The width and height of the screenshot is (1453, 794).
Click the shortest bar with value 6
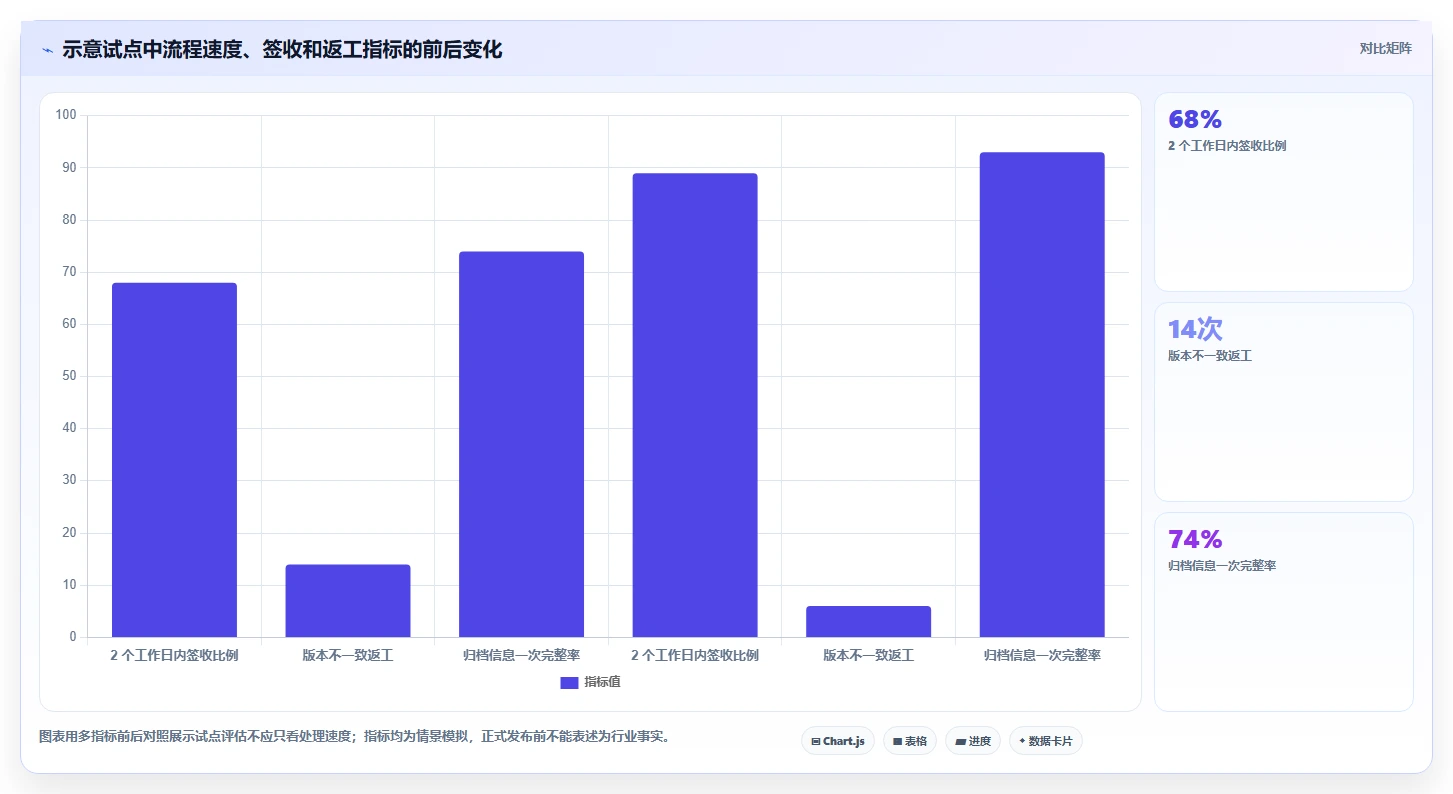868,622
